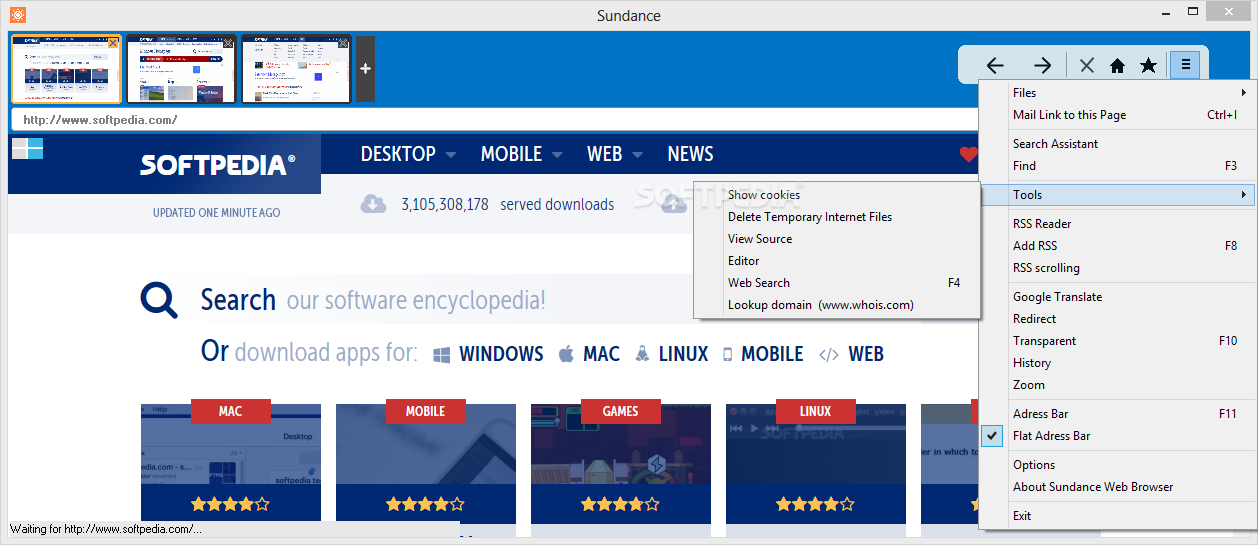Open the GAMES category card
The image size is (1258, 545).
[x=621, y=463]
